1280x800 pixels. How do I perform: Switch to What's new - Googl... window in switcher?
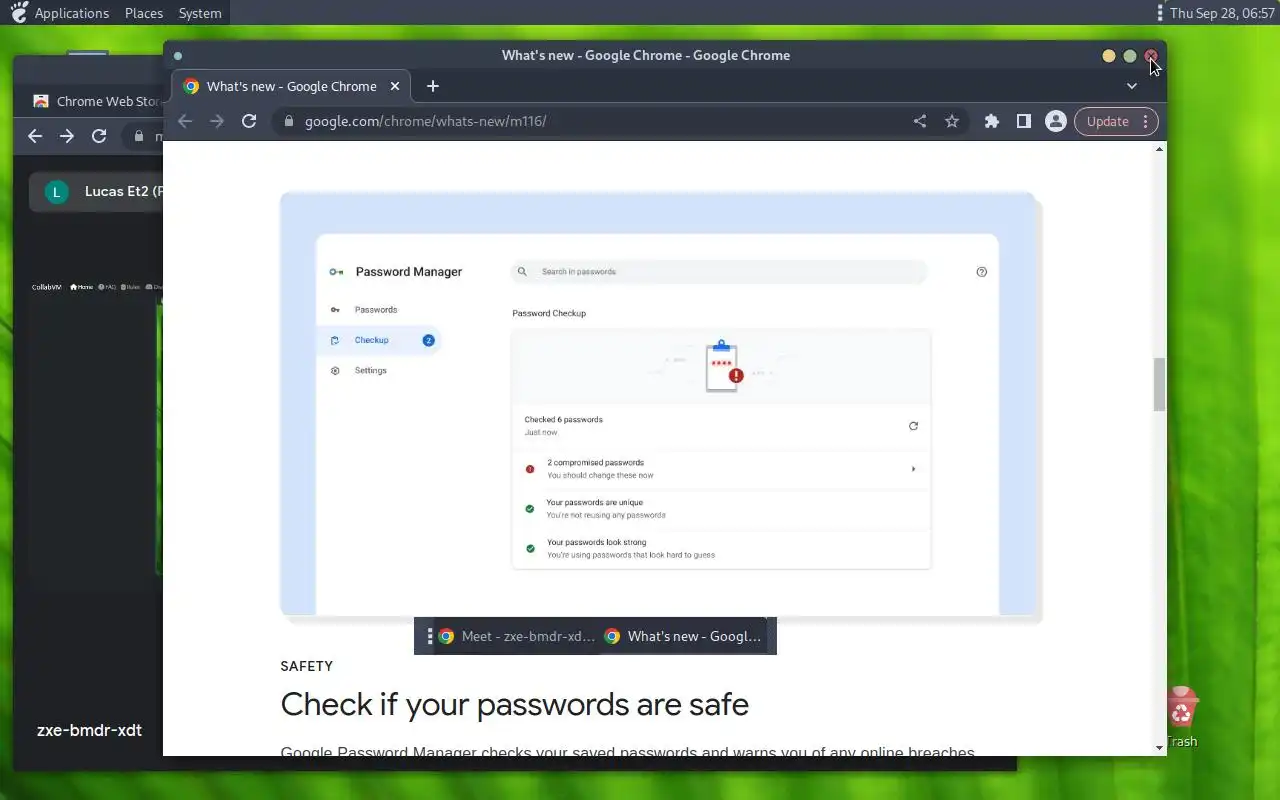[x=685, y=636]
